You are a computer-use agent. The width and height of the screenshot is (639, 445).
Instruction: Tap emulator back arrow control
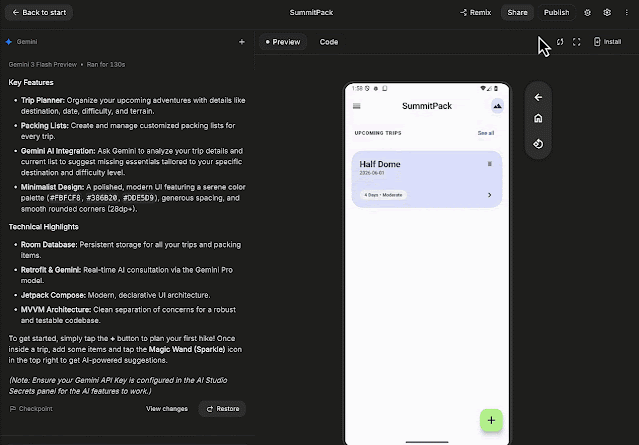tap(538, 97)
